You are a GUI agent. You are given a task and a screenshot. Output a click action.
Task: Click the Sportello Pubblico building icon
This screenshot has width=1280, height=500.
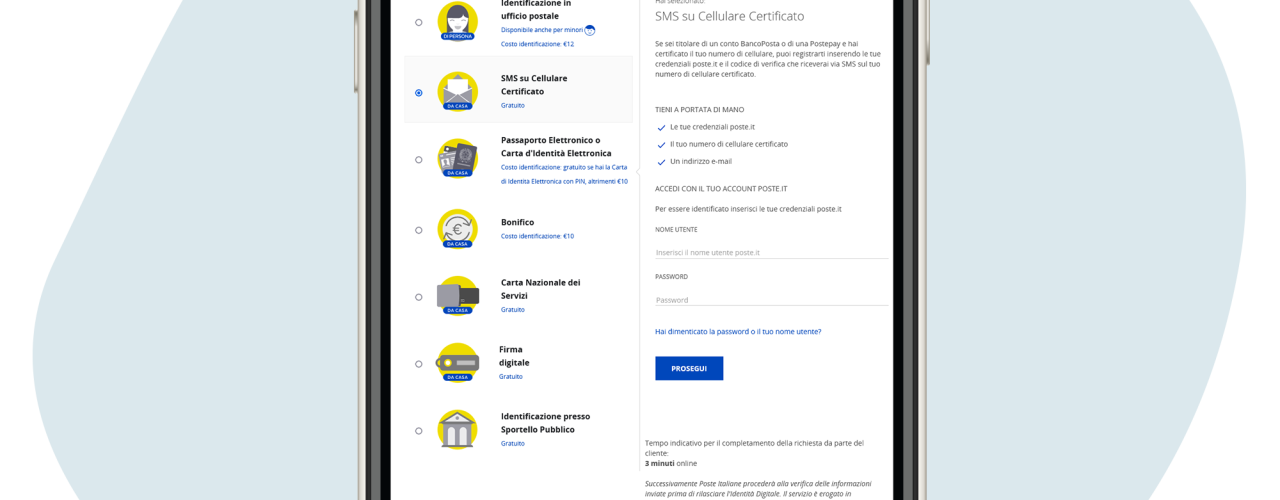[457, 429]
